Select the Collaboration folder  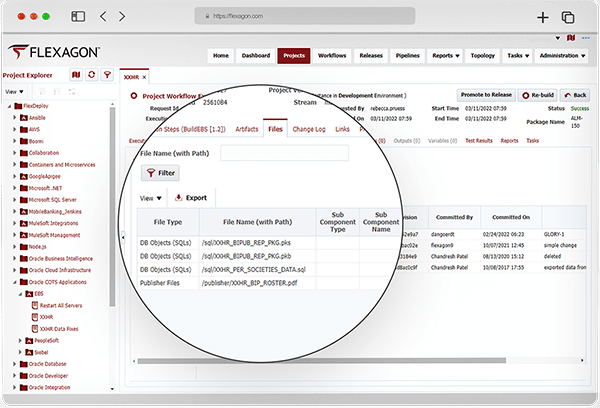click(44, 153)
